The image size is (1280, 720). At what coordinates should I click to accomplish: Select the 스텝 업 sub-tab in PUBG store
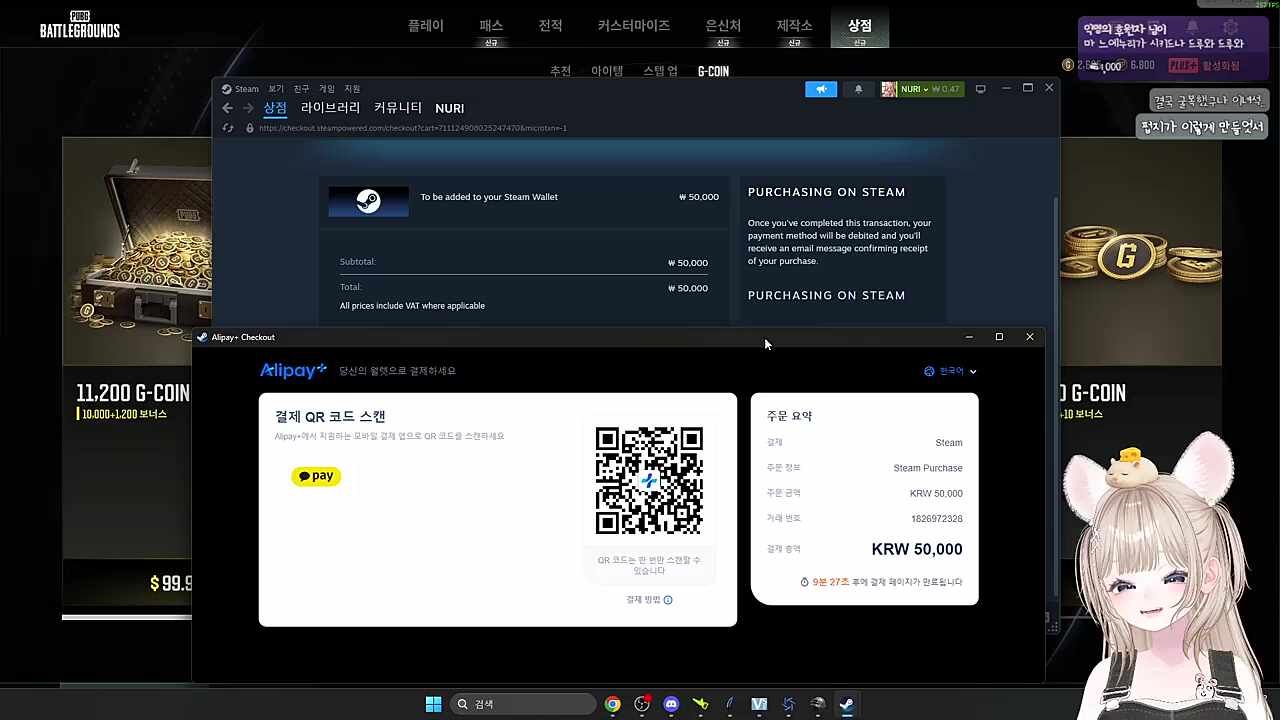(660, 71)
